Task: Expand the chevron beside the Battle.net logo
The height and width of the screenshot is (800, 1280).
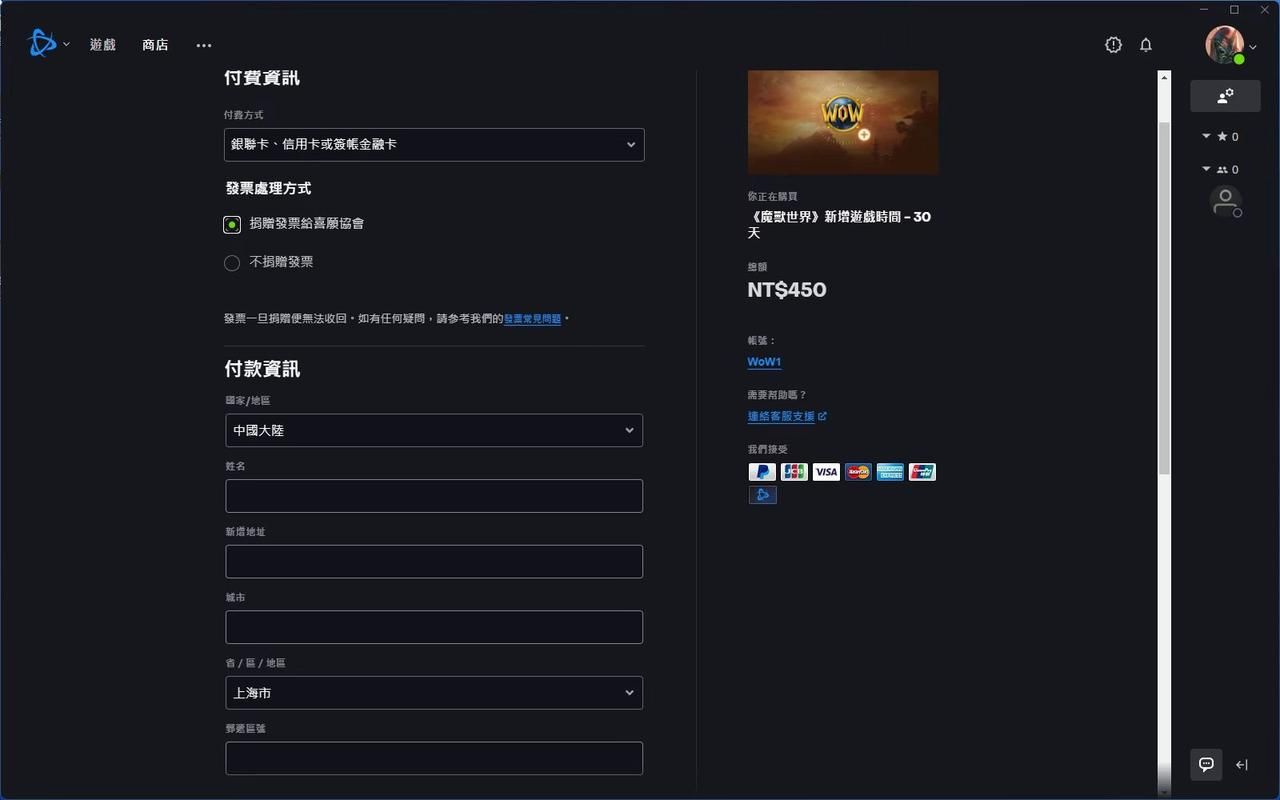Action: click(x=66, y=45)
